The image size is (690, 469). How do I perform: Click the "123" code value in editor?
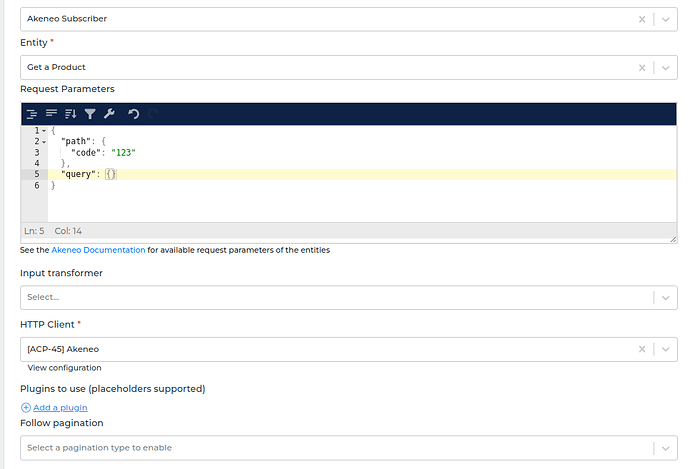point(123,153)
